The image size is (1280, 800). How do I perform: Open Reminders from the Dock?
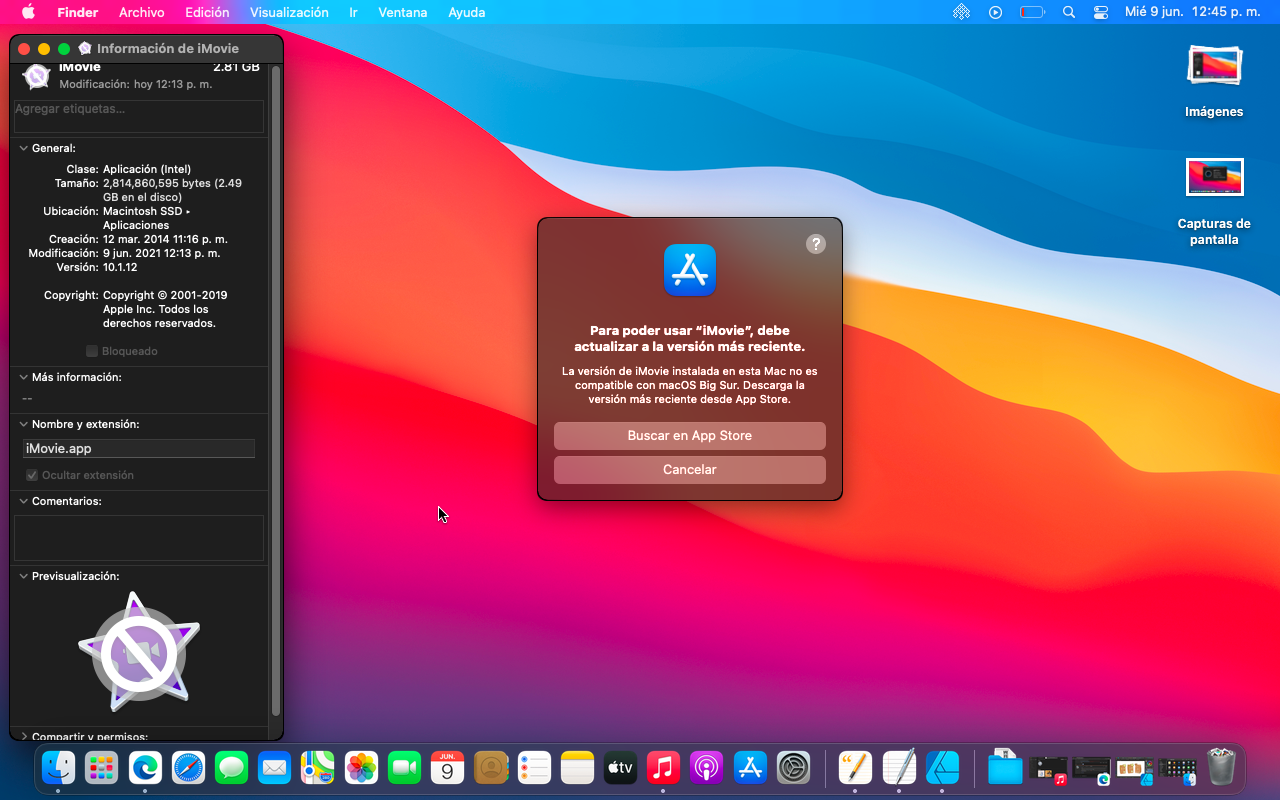[x=534, y=768]
